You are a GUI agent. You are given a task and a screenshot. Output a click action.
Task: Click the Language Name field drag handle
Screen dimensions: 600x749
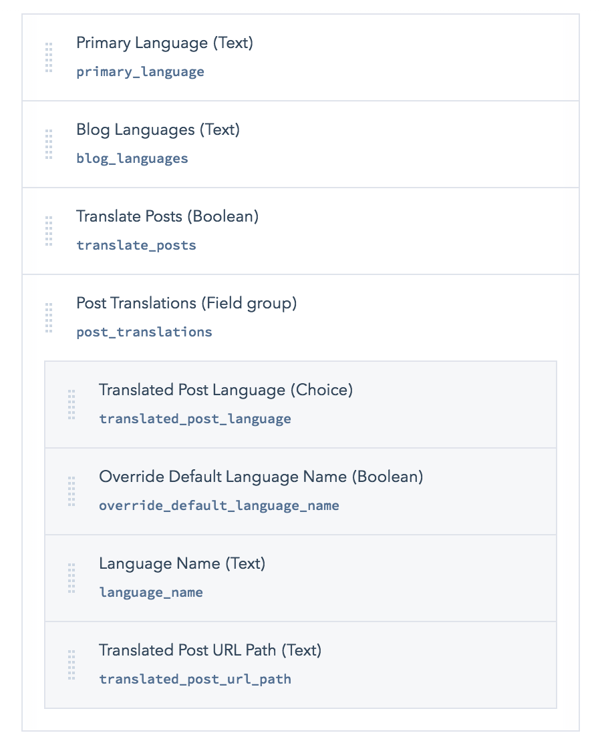(x=72, y=578)
